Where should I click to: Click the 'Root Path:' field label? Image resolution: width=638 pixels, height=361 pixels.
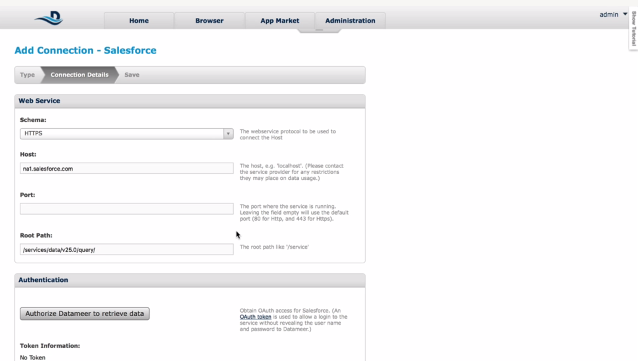click(x=36, y=235)
